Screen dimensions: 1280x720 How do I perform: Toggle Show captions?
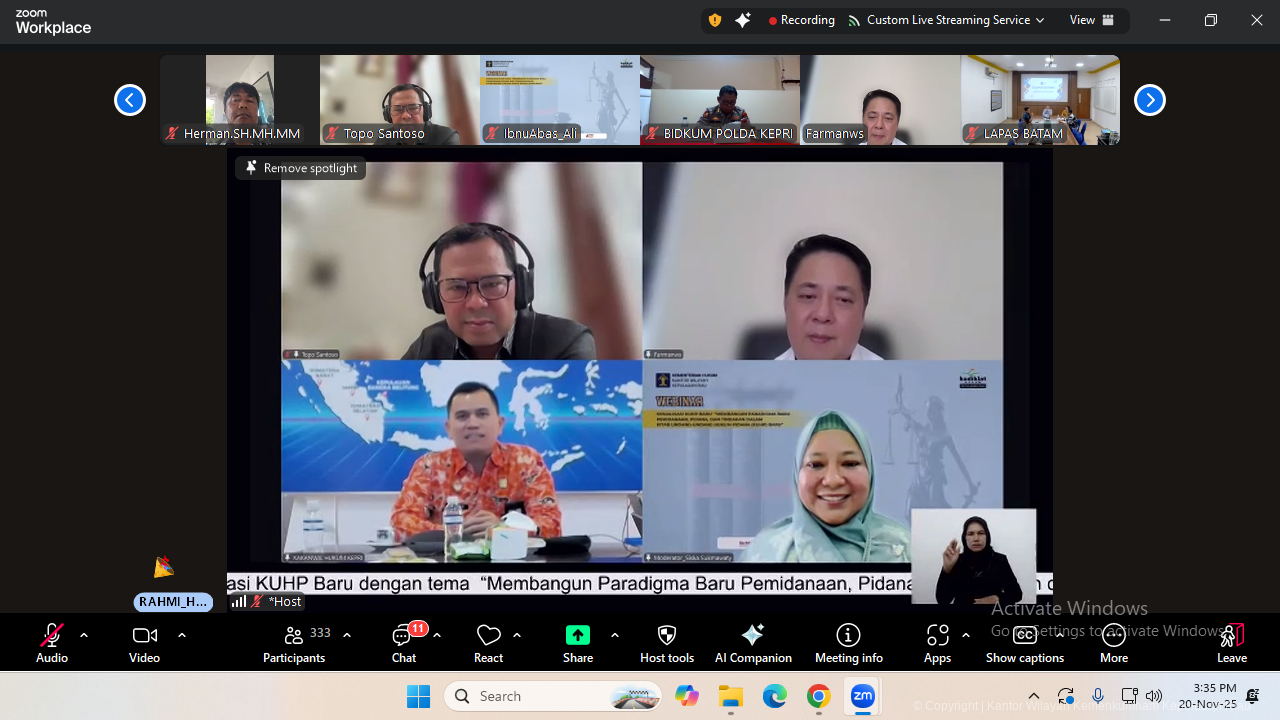(1025, 642)
